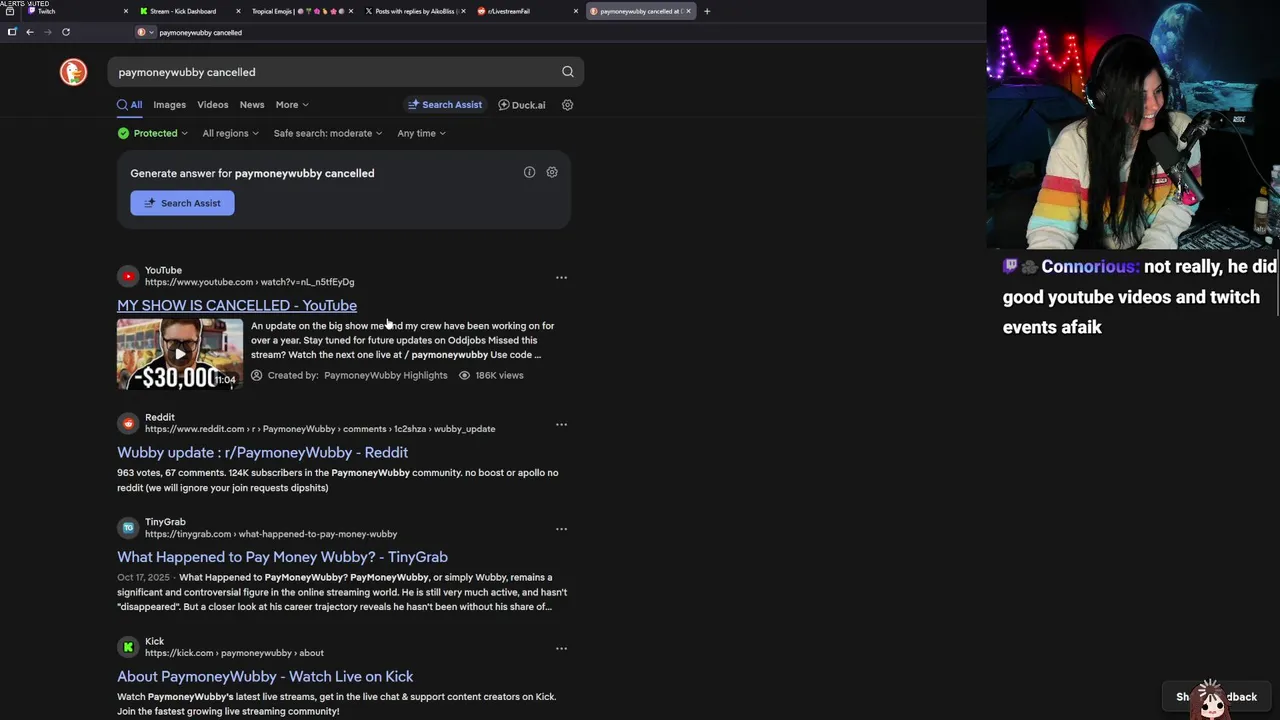
Task: Click the browser forward arrow
Action: pyautogui.click(x=47, y=32)
